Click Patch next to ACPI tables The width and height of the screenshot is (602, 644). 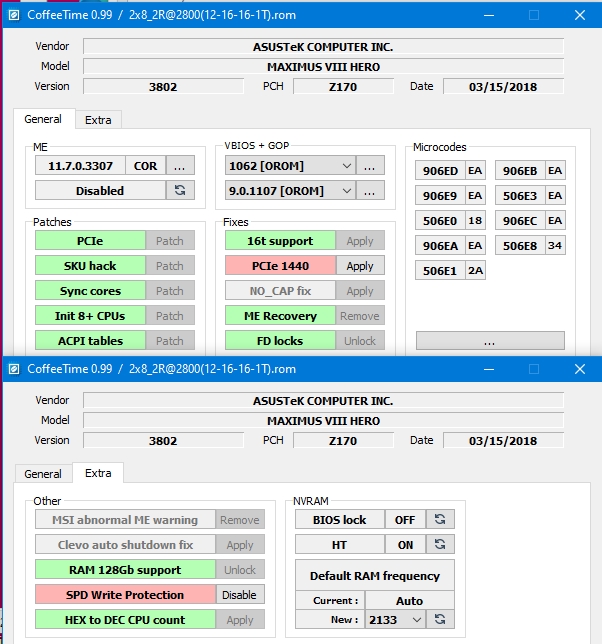170,341
